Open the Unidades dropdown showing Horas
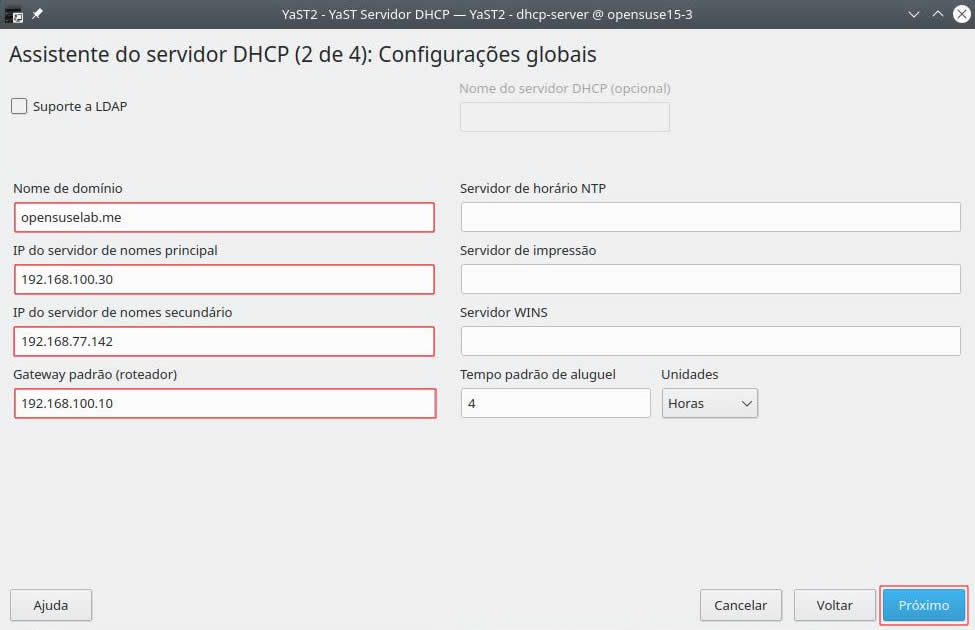Image resolution: width=975 pixels, height=630 pixels. point(709,403)
